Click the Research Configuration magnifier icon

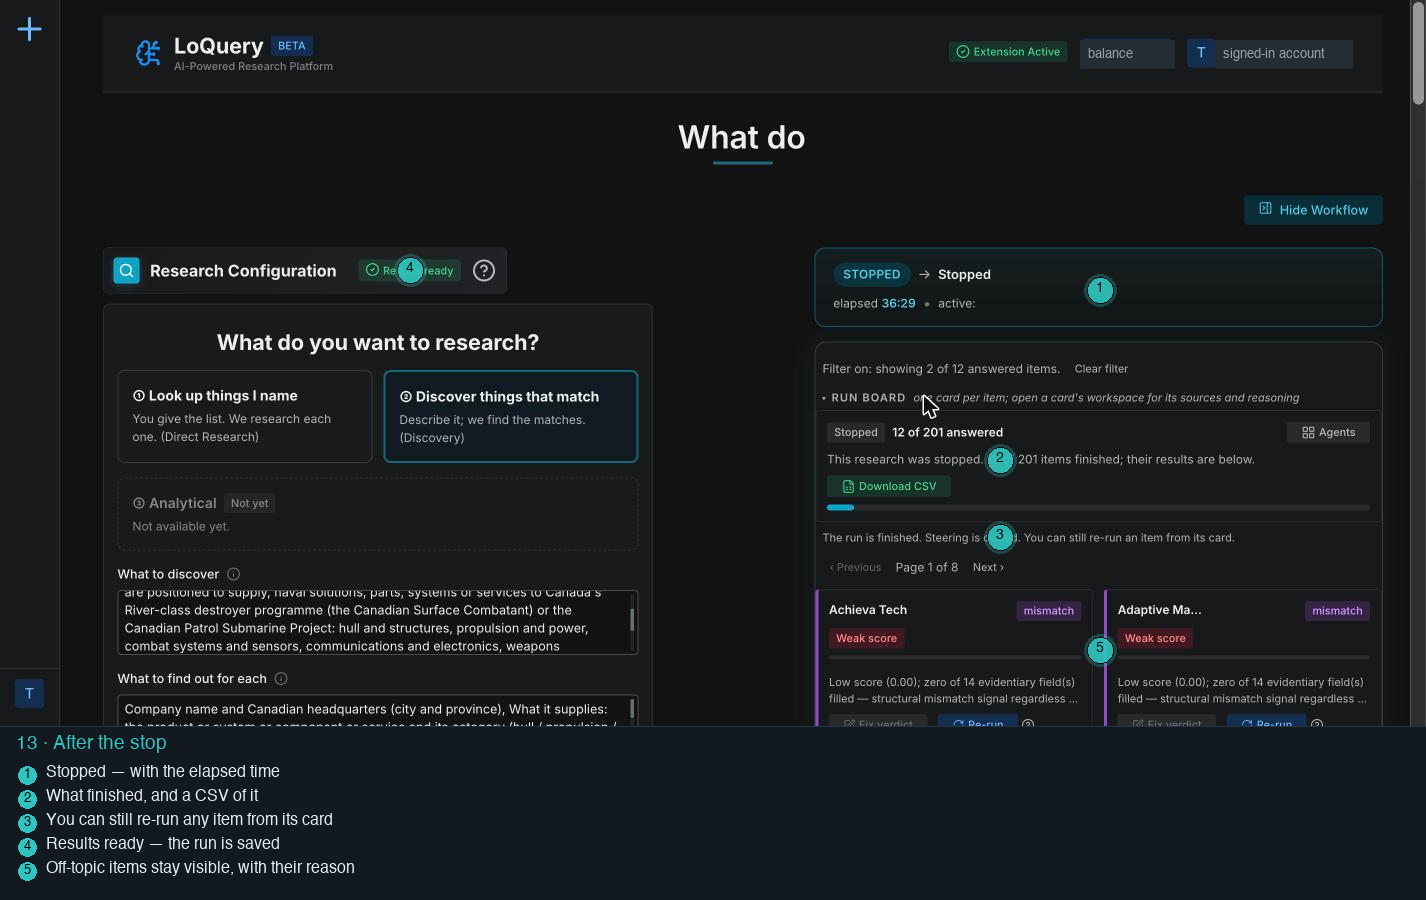(126, 271)
